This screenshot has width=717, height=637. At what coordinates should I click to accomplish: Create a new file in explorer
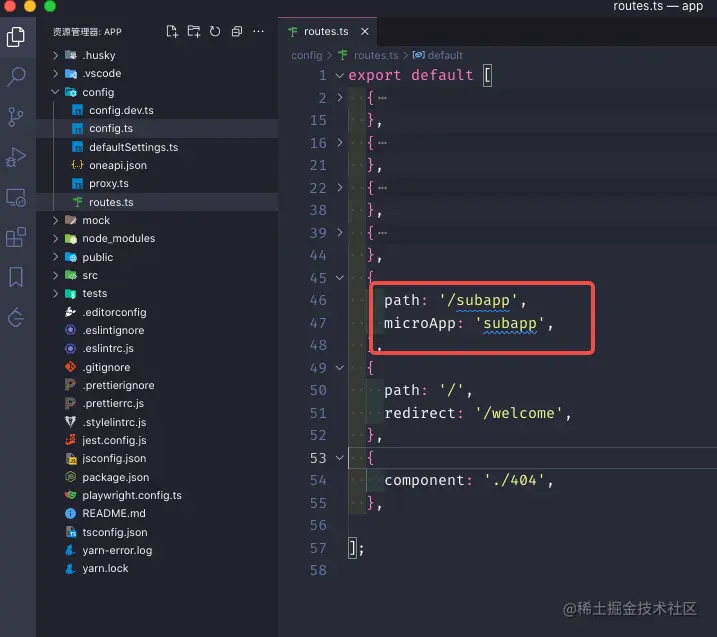[x=172, y=32]
